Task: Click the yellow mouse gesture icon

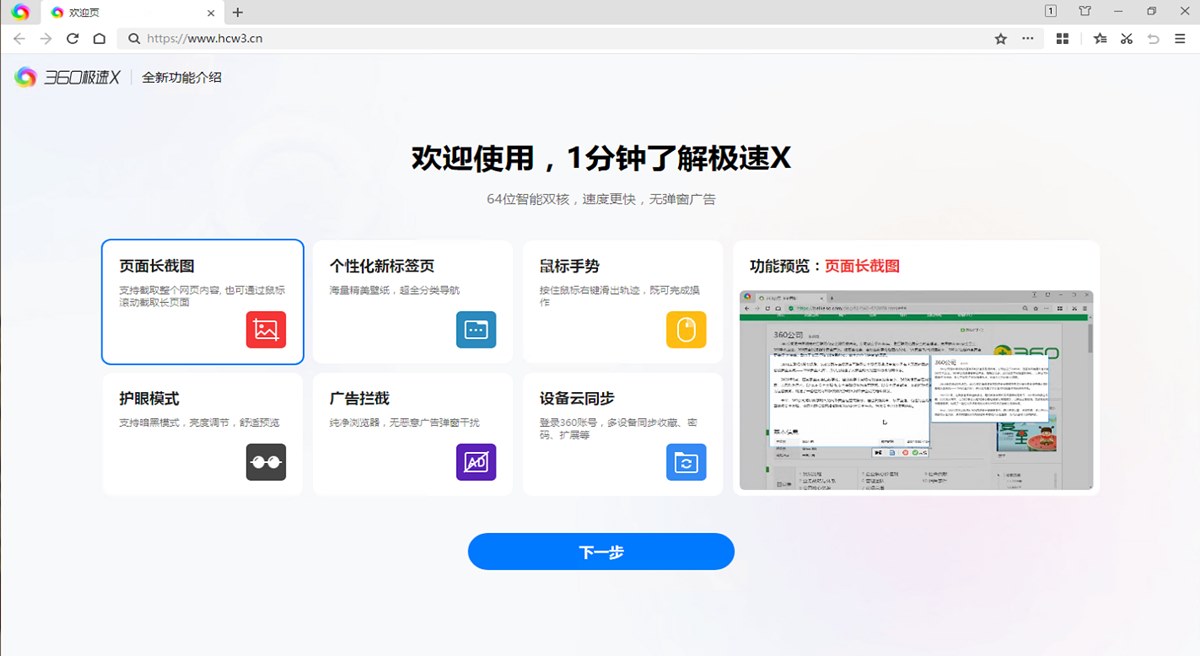Action: pyautogui.click(x=686, y=329)
